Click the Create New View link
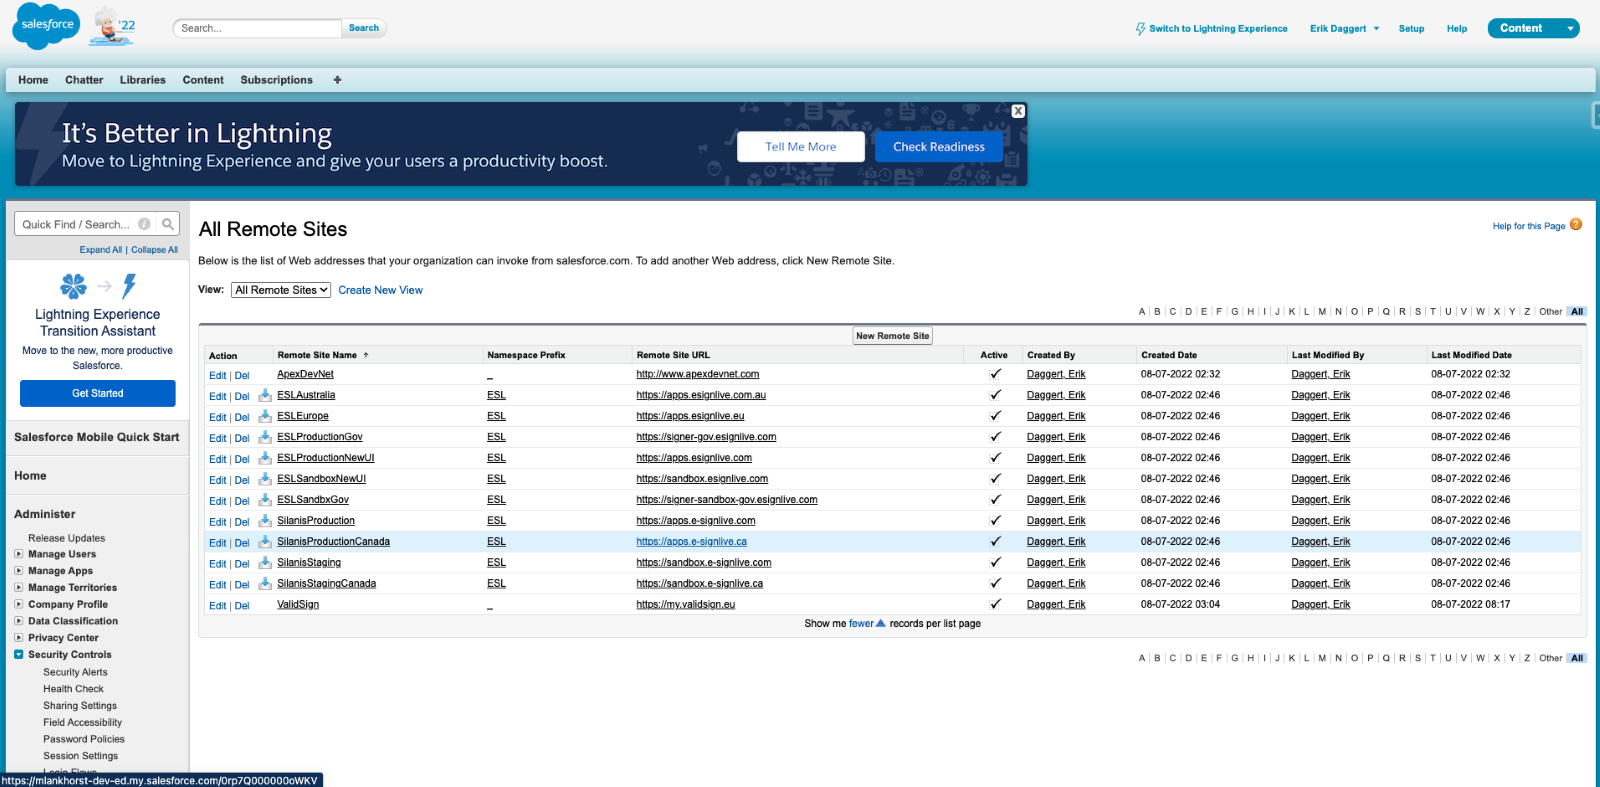The height and width of the screenshot is (787, 1600). click(380, 290)
